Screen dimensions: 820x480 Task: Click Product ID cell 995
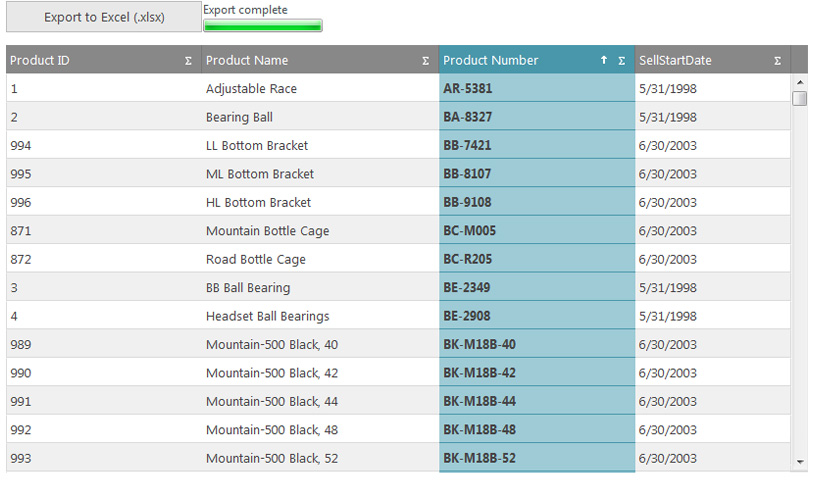[104, 174]
